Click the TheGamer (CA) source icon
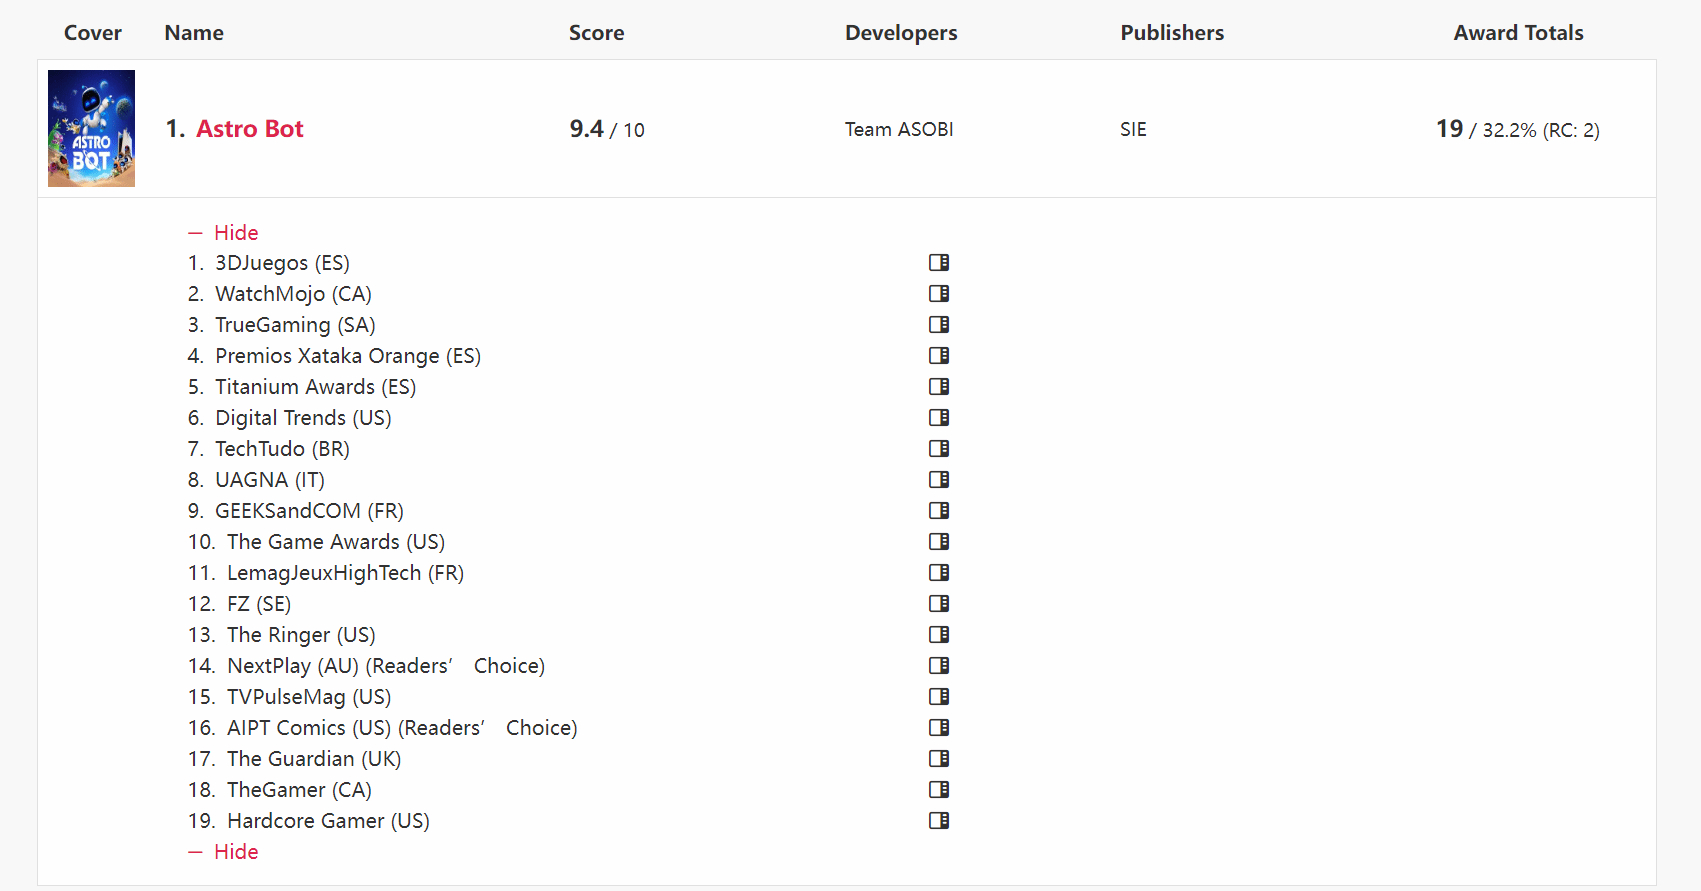 pyautogui.click(x=938, y=790)
